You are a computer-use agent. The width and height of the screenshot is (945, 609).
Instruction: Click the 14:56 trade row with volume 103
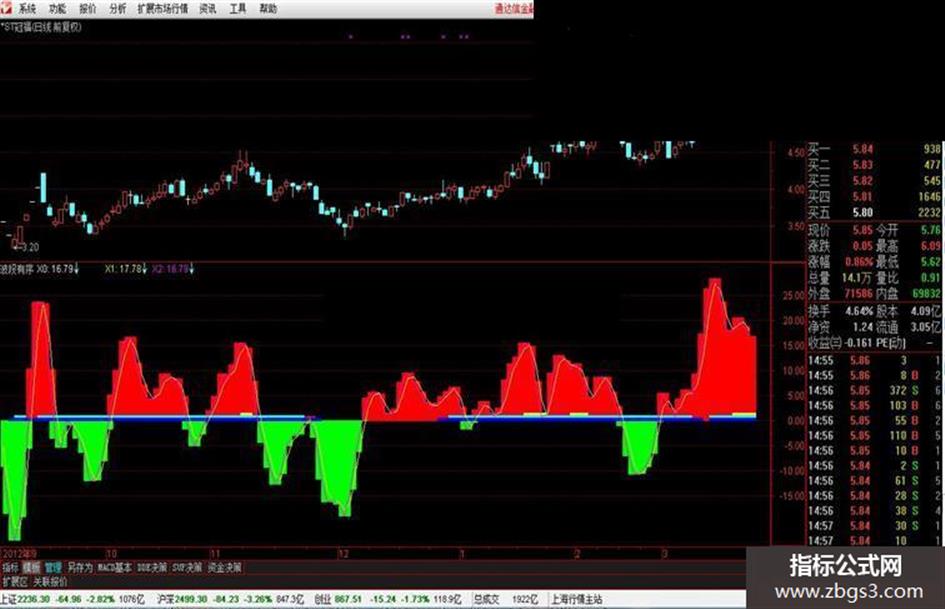tap(874, 406)
